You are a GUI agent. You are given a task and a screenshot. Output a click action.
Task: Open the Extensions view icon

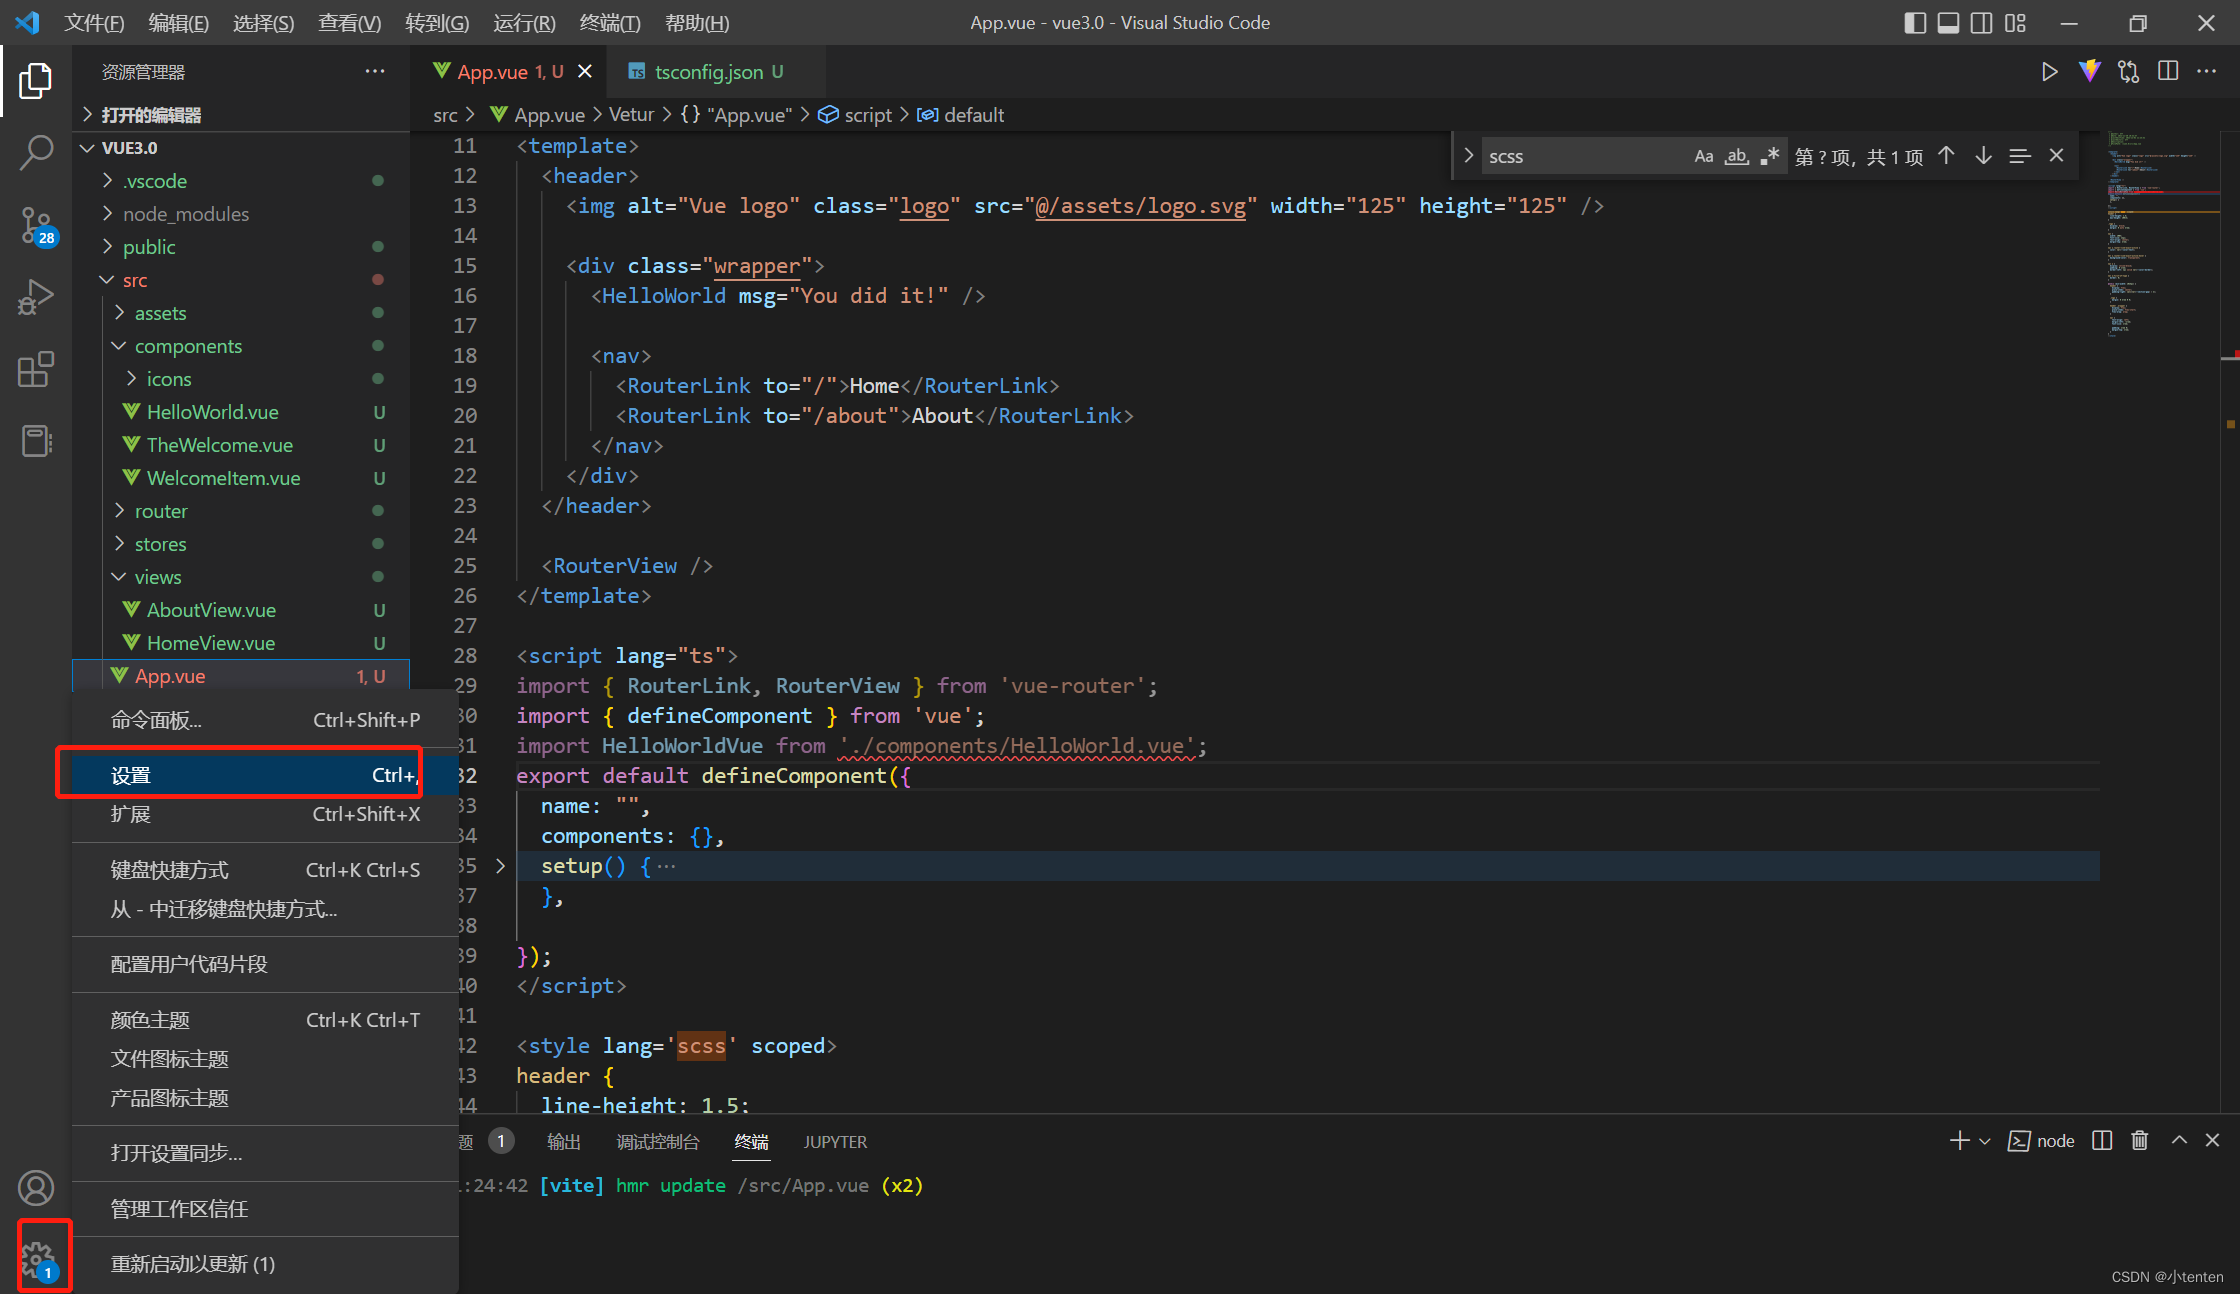36,369
